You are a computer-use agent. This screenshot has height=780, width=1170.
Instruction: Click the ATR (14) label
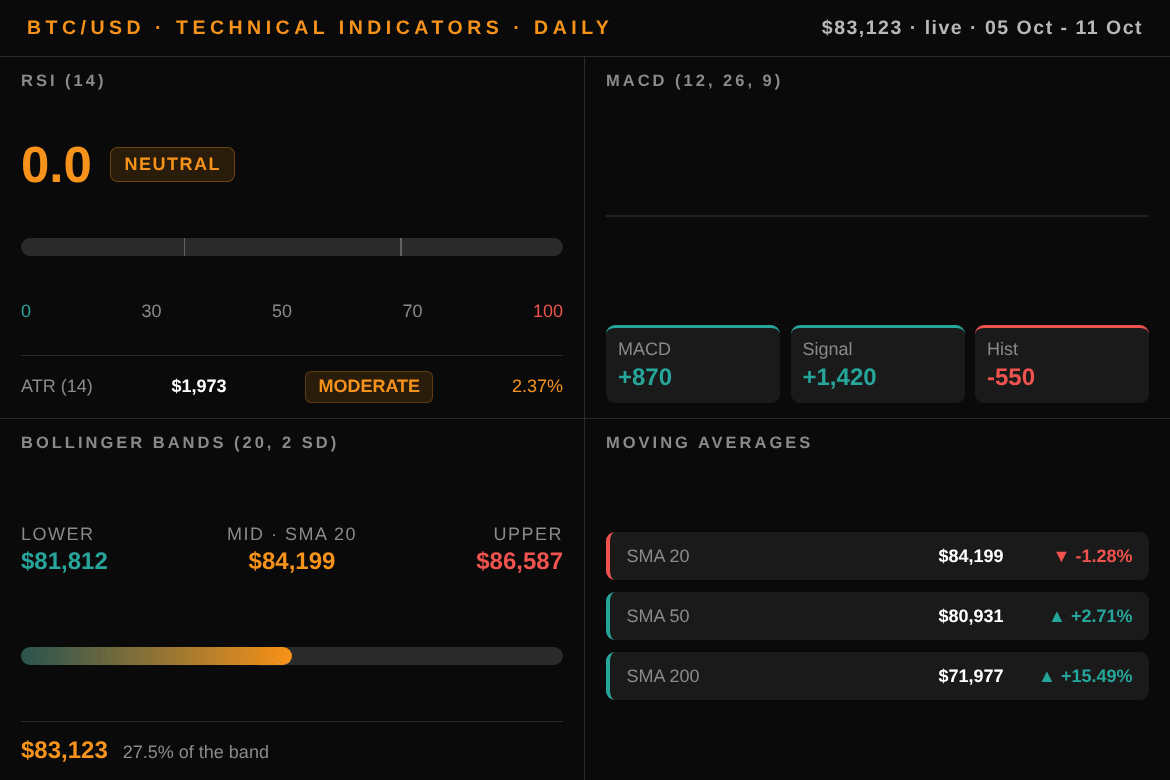57,386
